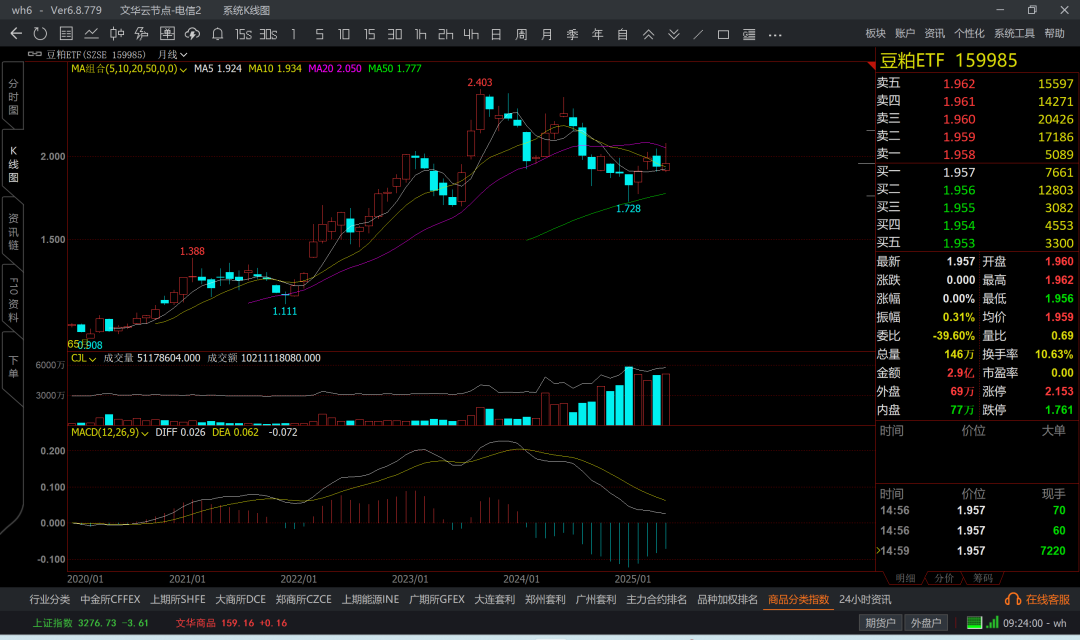The height and width of the screenshot is (640, 1080).
Task: Open the alert bell icon
Action: click(x=217, y=34)
